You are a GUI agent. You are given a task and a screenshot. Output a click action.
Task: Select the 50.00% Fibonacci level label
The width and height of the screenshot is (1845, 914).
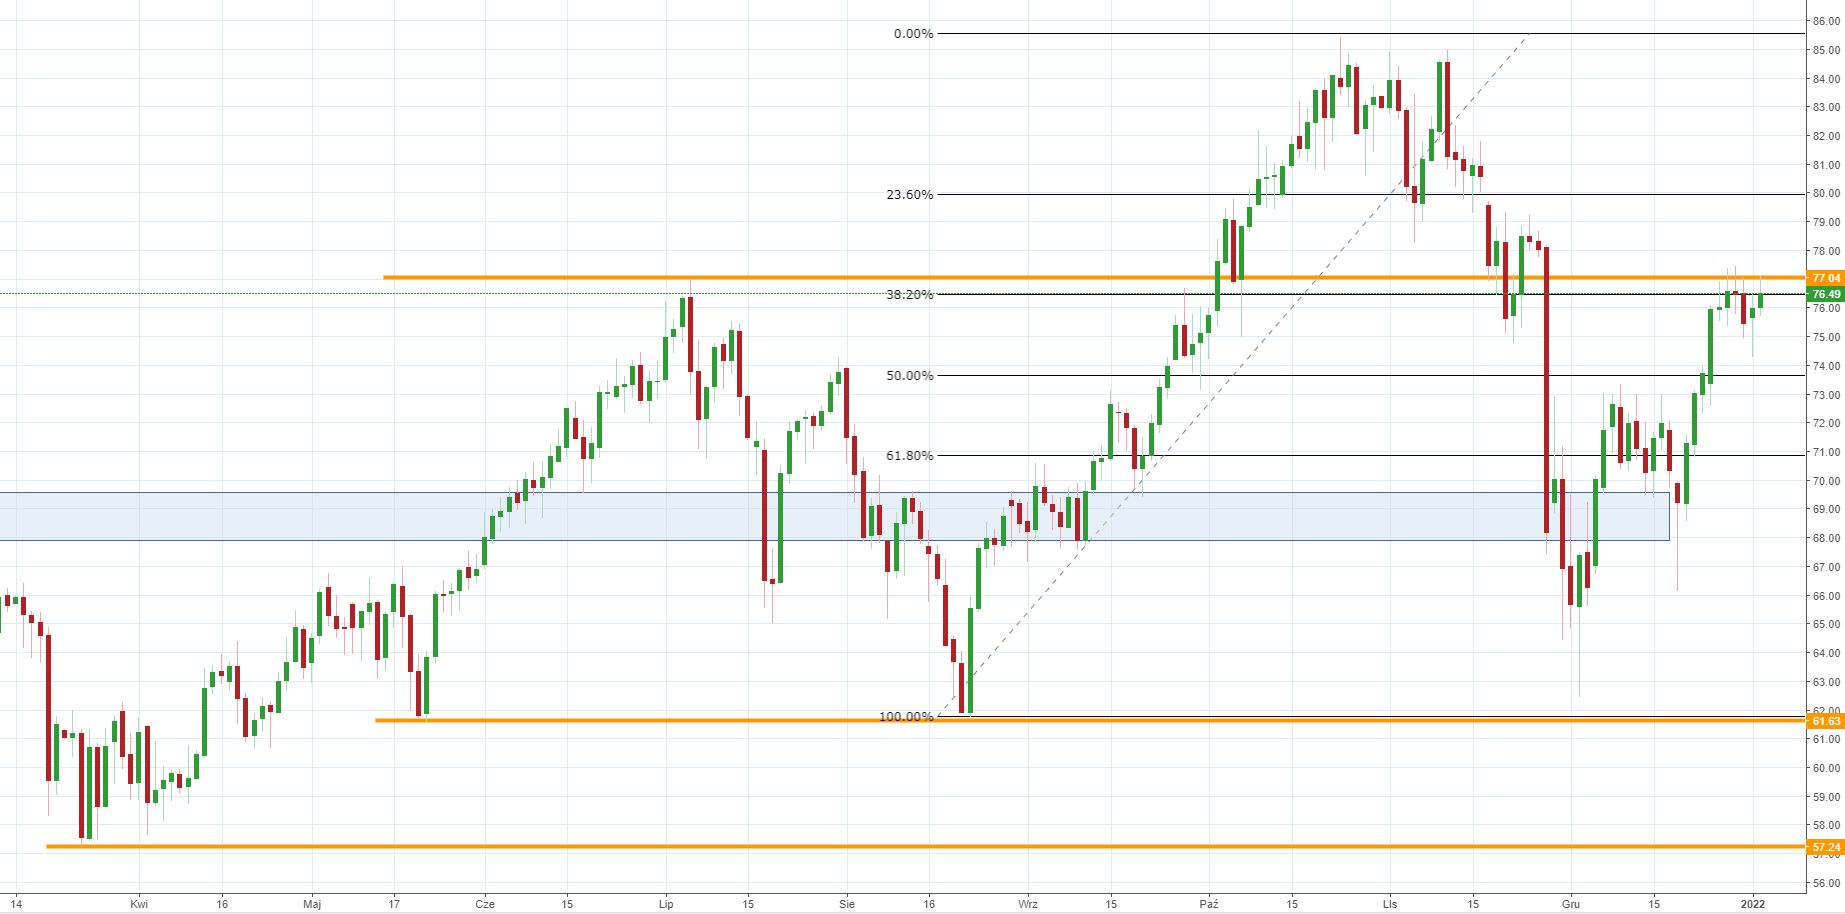[x=909, y=376]
